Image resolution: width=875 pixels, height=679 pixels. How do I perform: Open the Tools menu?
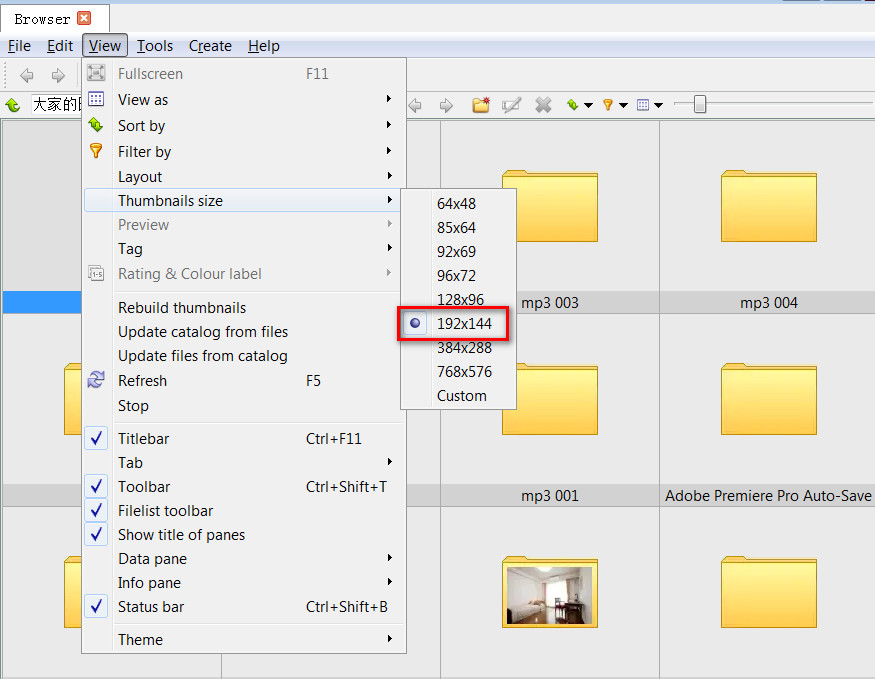point(155,46)
